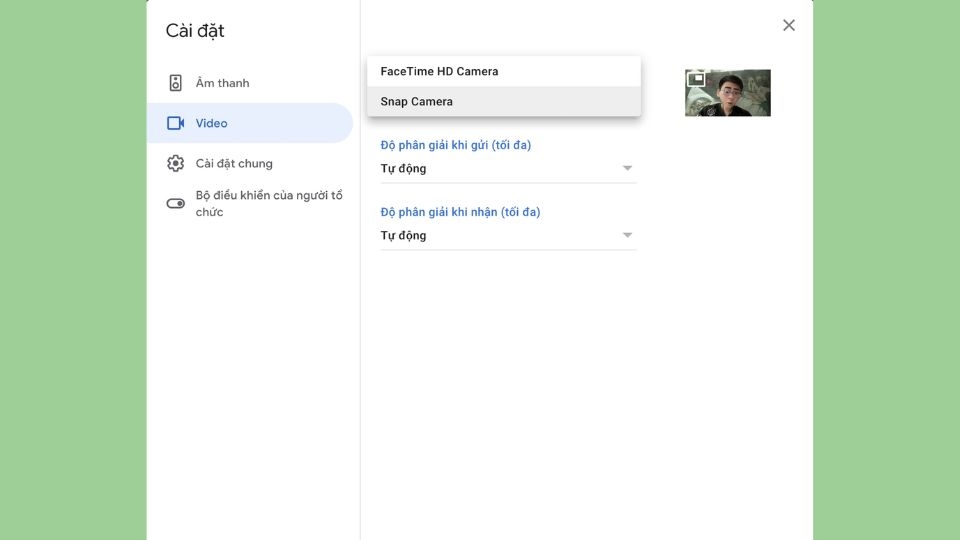Click the toggle icon beside Bộ điều khiển
Viewport: 960px width, 540px height.
176,203
